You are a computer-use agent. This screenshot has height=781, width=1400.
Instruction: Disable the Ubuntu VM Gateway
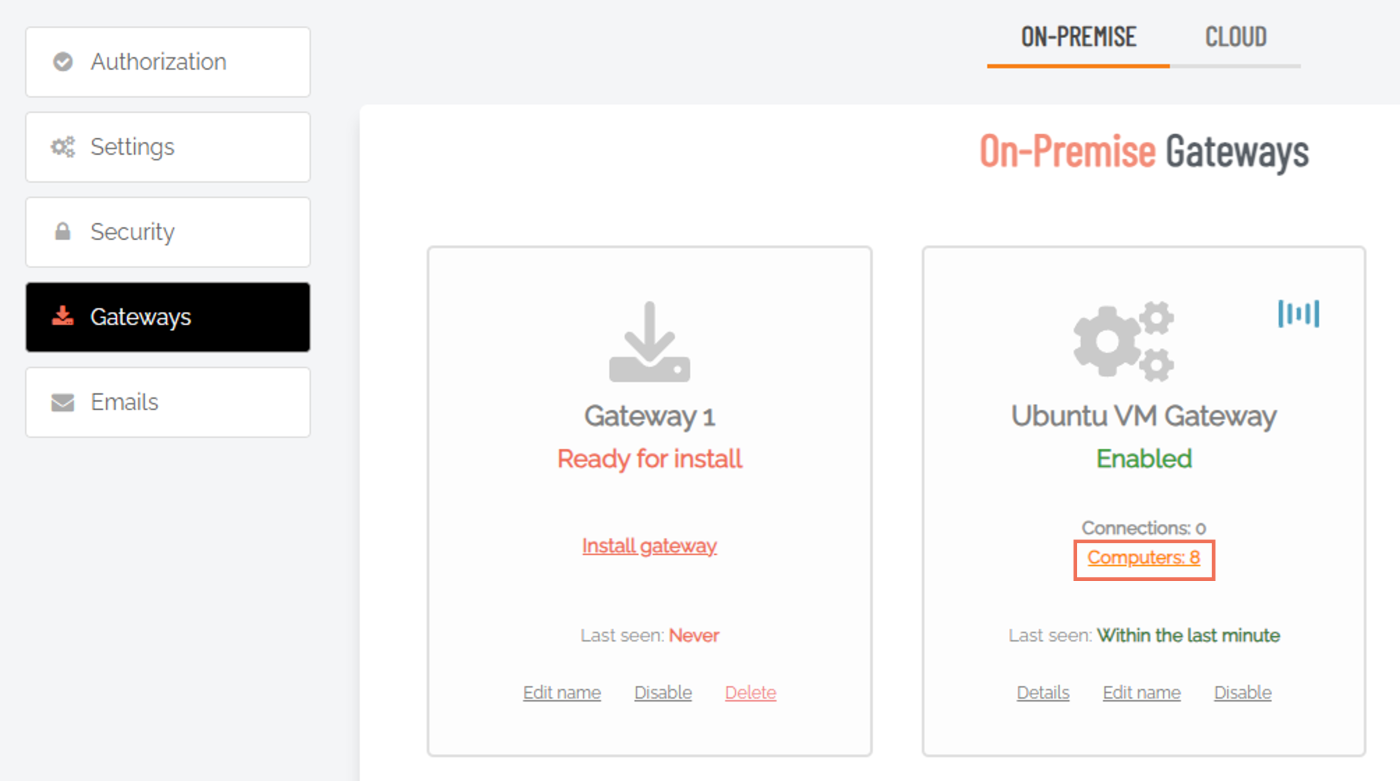[1243, 693]
